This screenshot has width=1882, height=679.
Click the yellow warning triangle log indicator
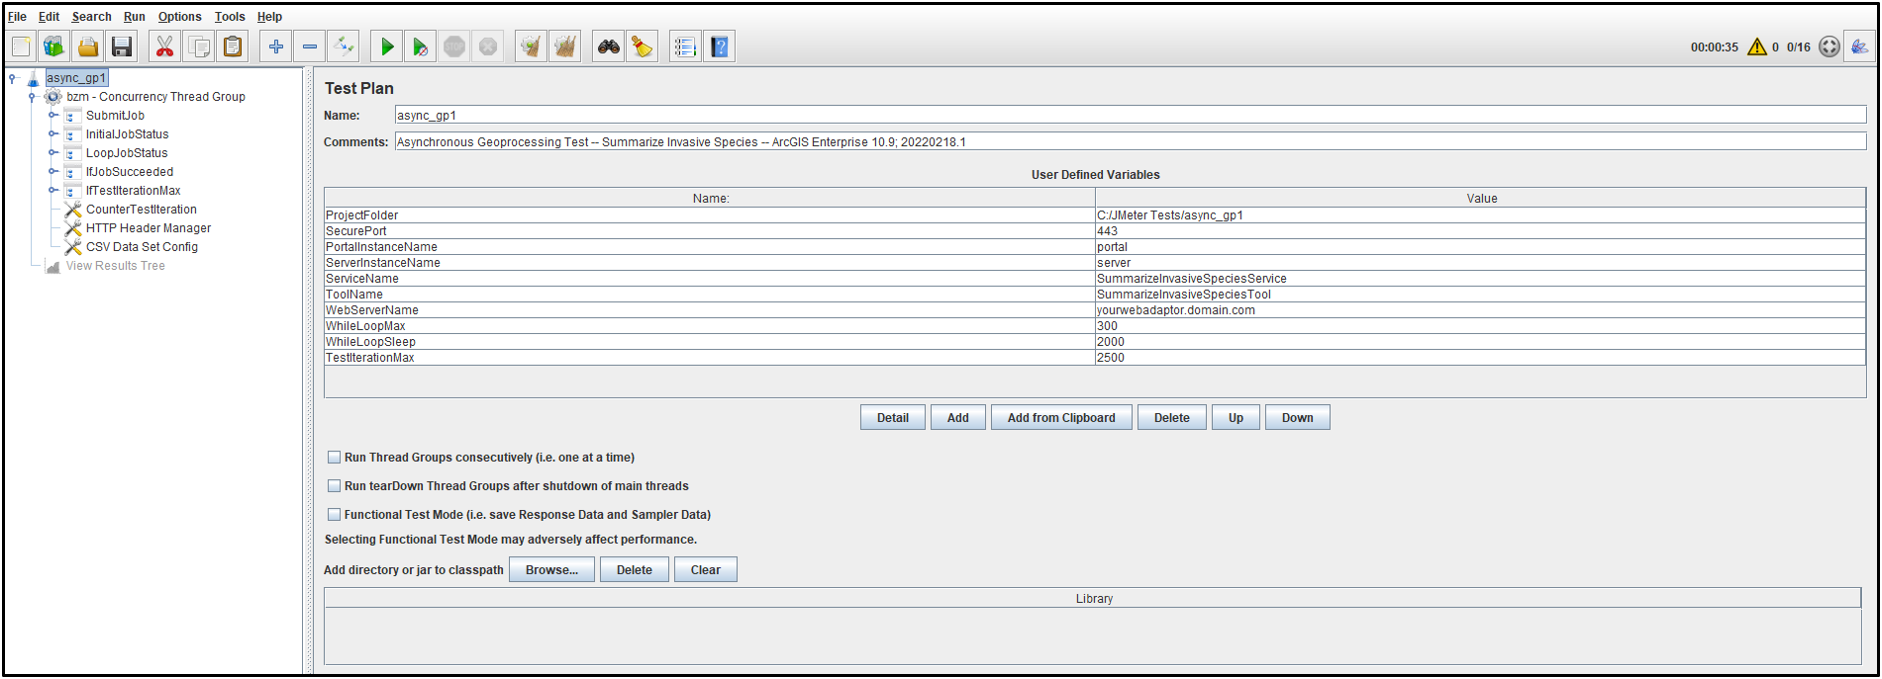[1757, 47]
